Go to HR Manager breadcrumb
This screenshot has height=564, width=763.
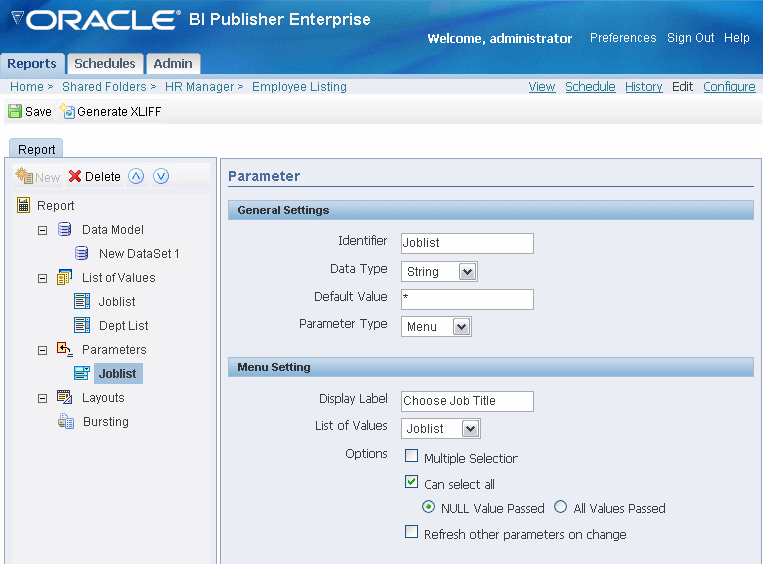point(200,87)
